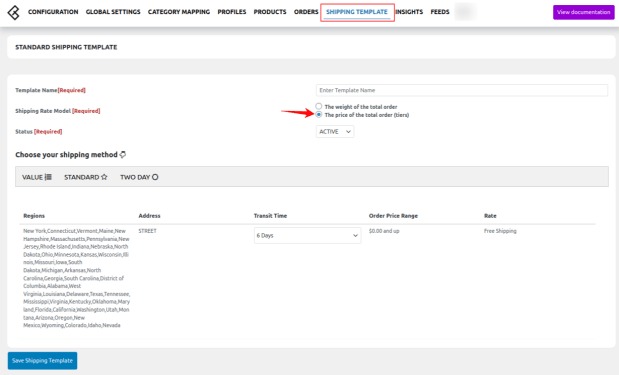Open the Insights tab

coord(409,12)
